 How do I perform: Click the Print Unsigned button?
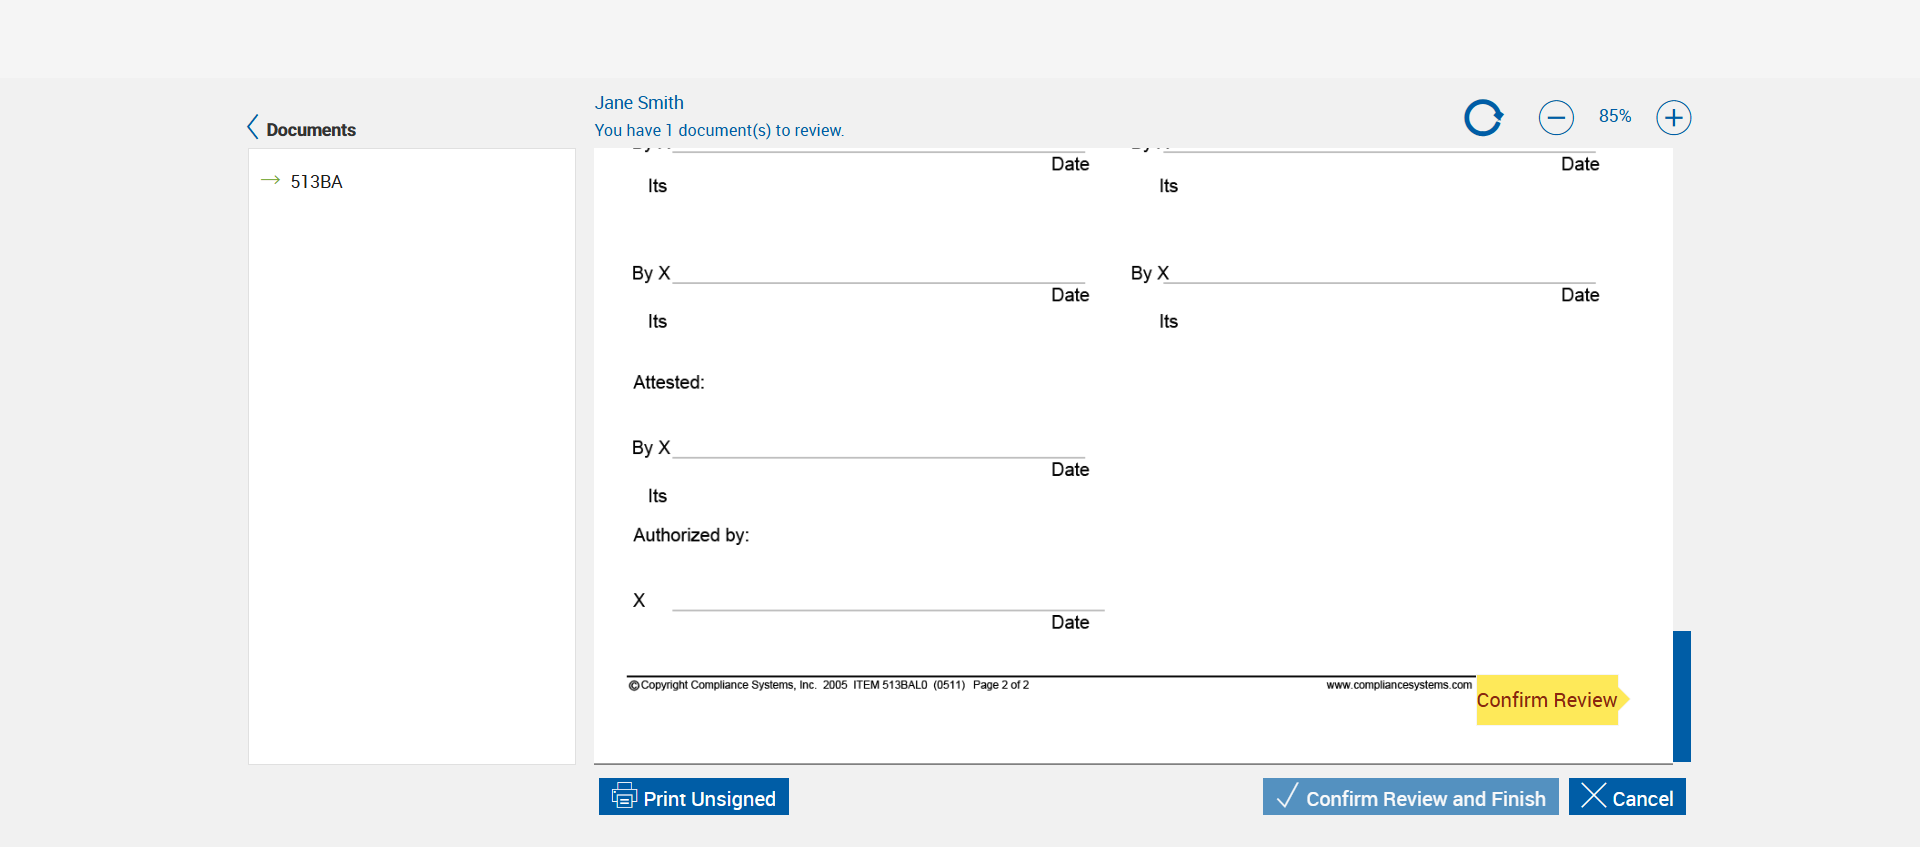[694, 797]
